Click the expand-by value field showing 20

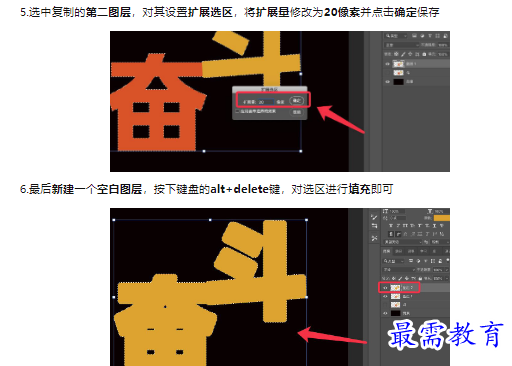tap(265, 102)
